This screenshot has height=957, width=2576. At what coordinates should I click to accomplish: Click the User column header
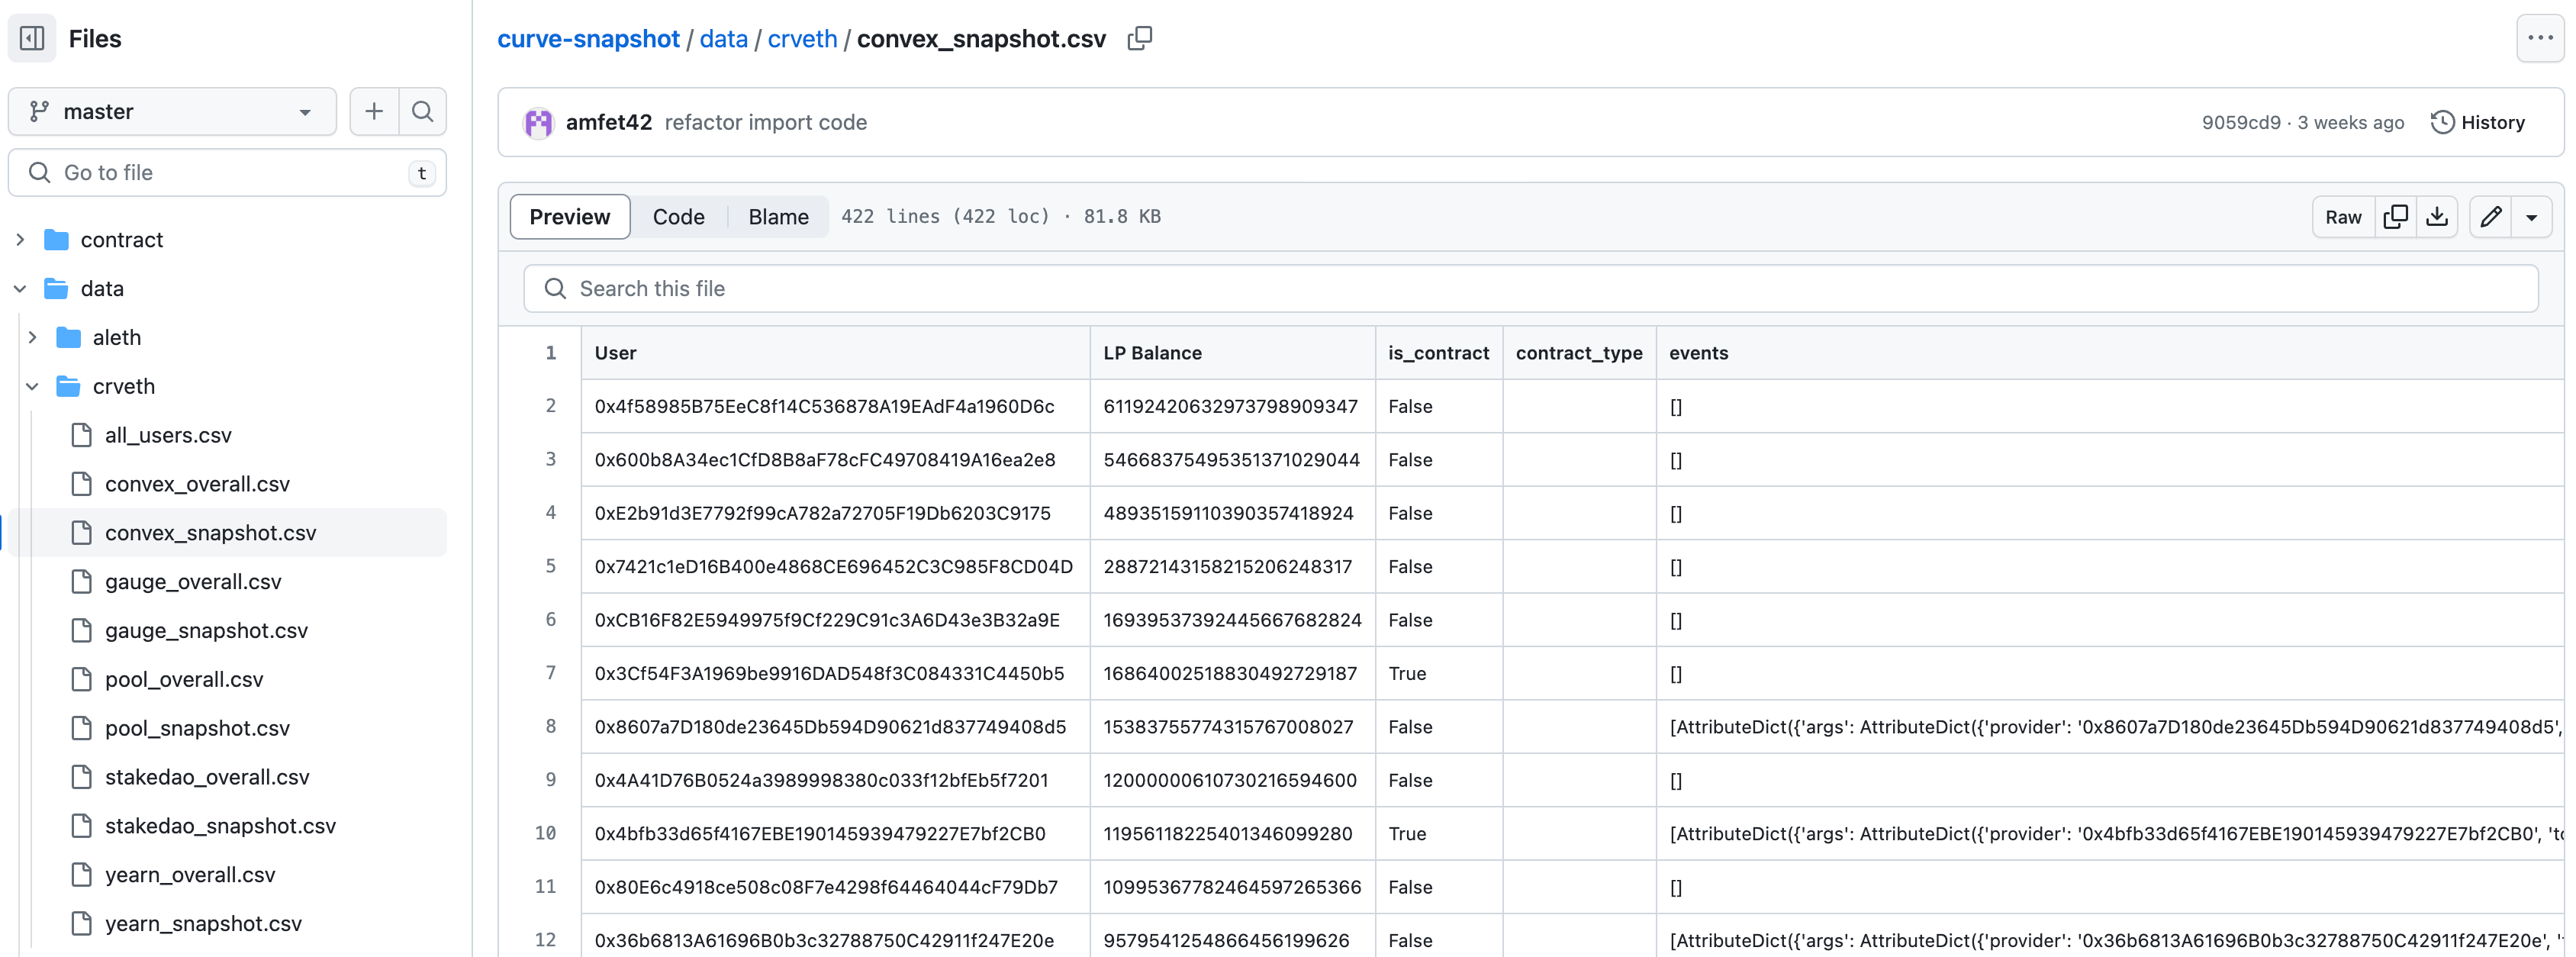(835, 353)
